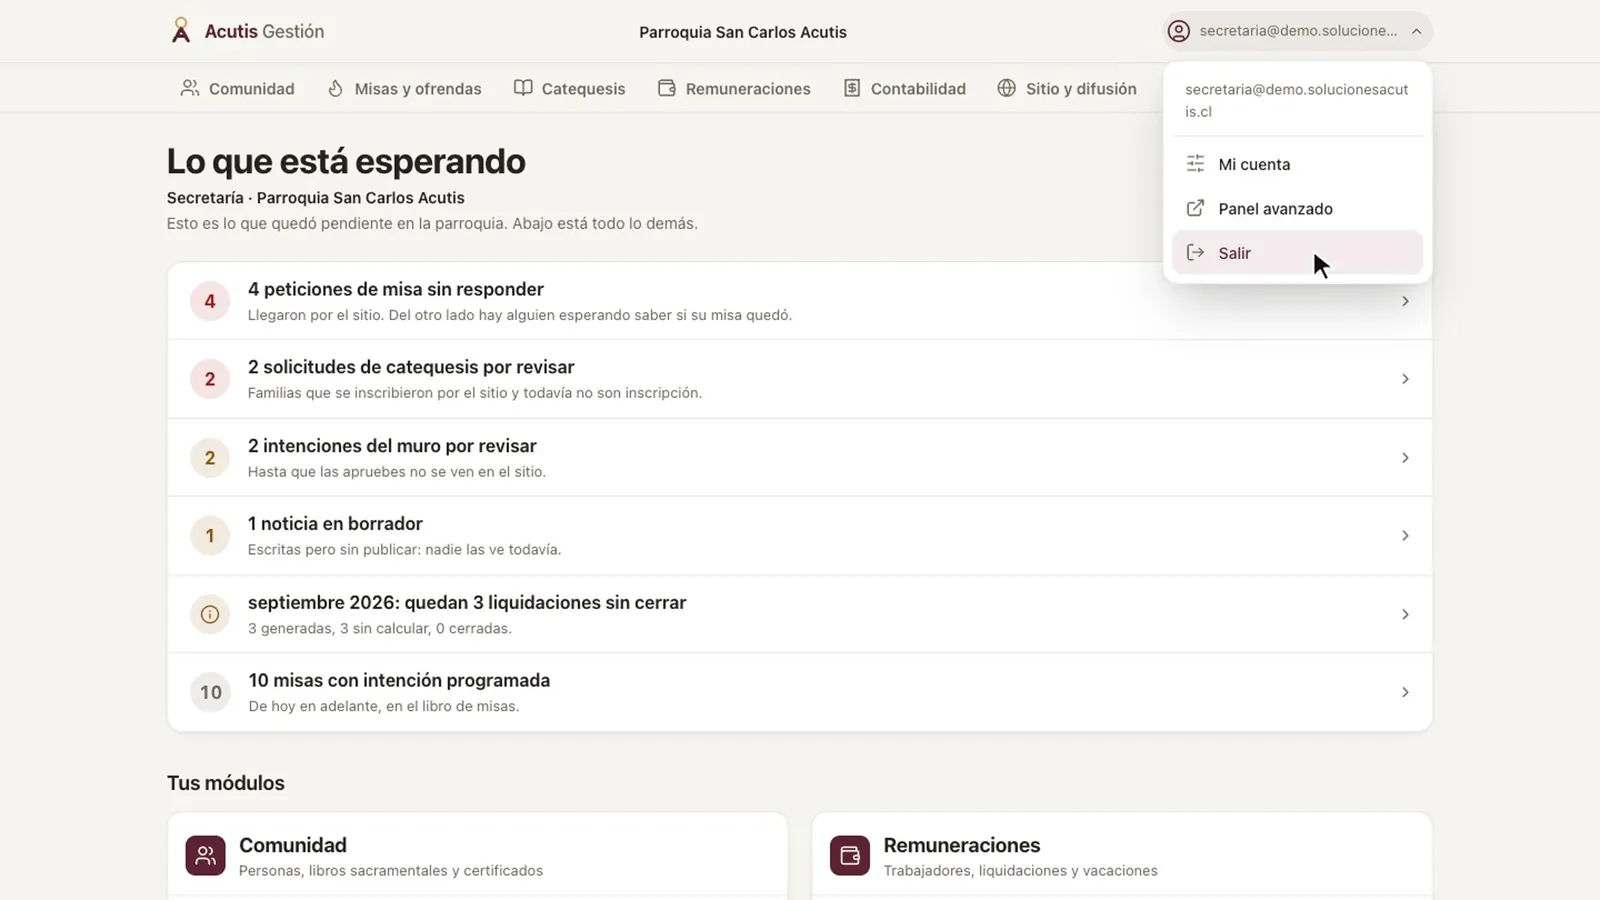Expand chevron on liquidaciones sin cerrar row
Viewport: 1600px width, 900px height.
1405,614
